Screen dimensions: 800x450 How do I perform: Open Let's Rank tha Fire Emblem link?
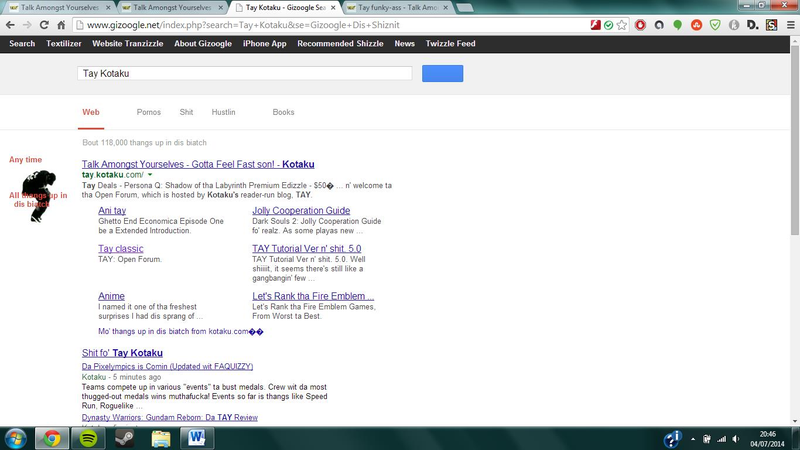click(313, 296)
